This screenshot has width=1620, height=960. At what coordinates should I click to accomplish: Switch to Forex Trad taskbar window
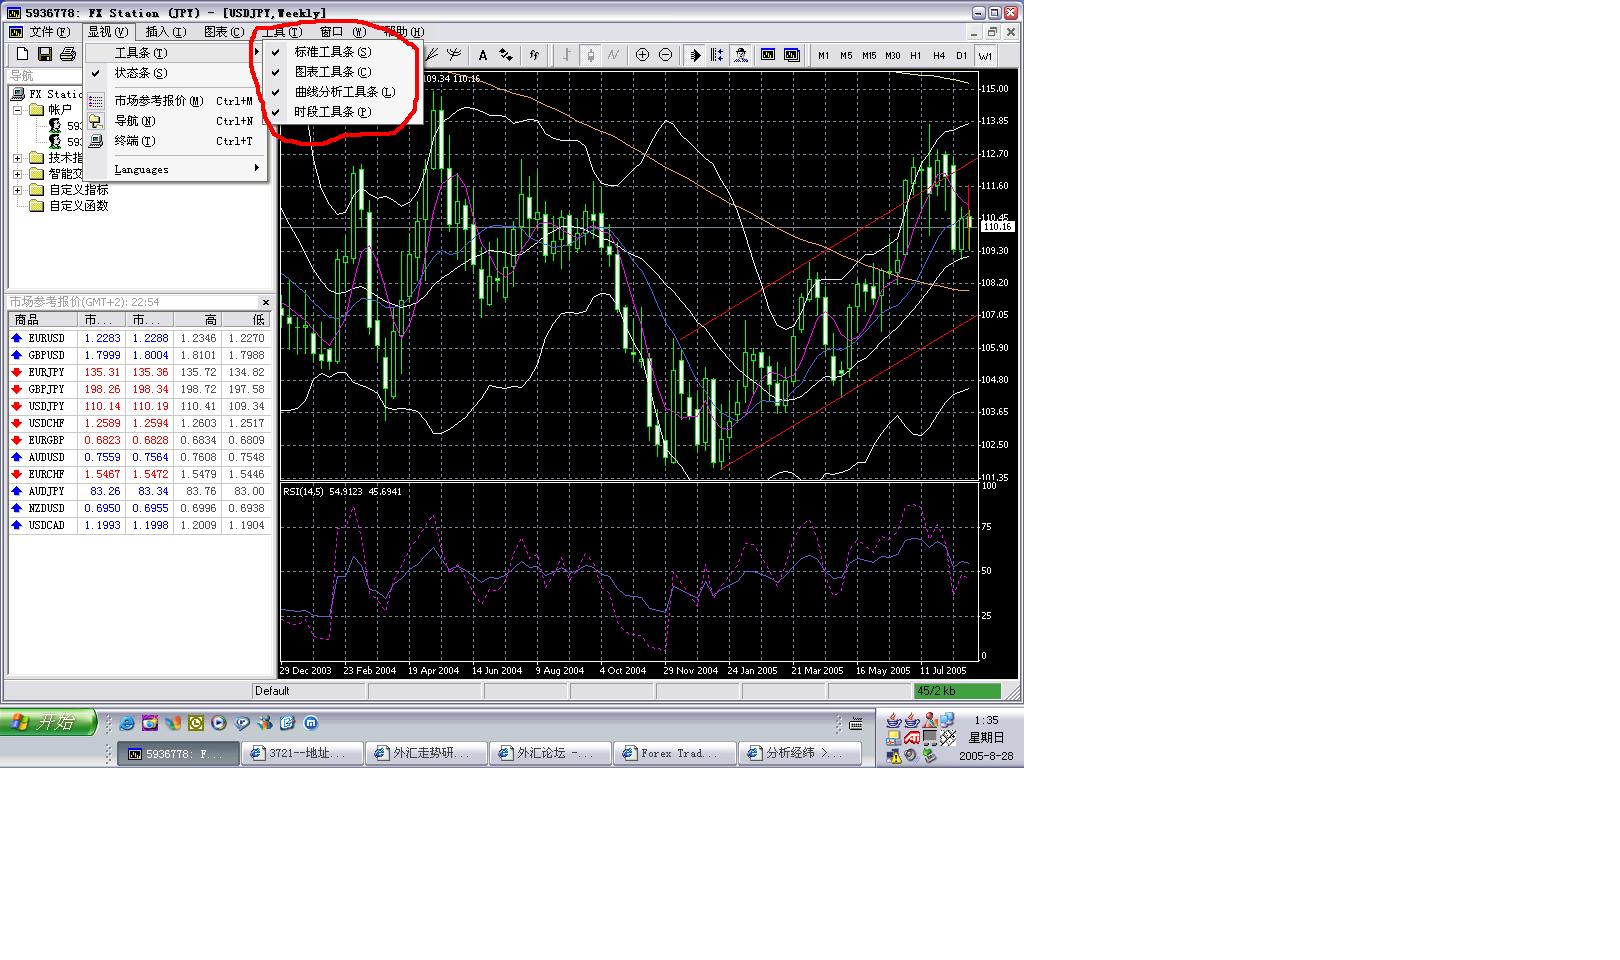click(674, 753)
